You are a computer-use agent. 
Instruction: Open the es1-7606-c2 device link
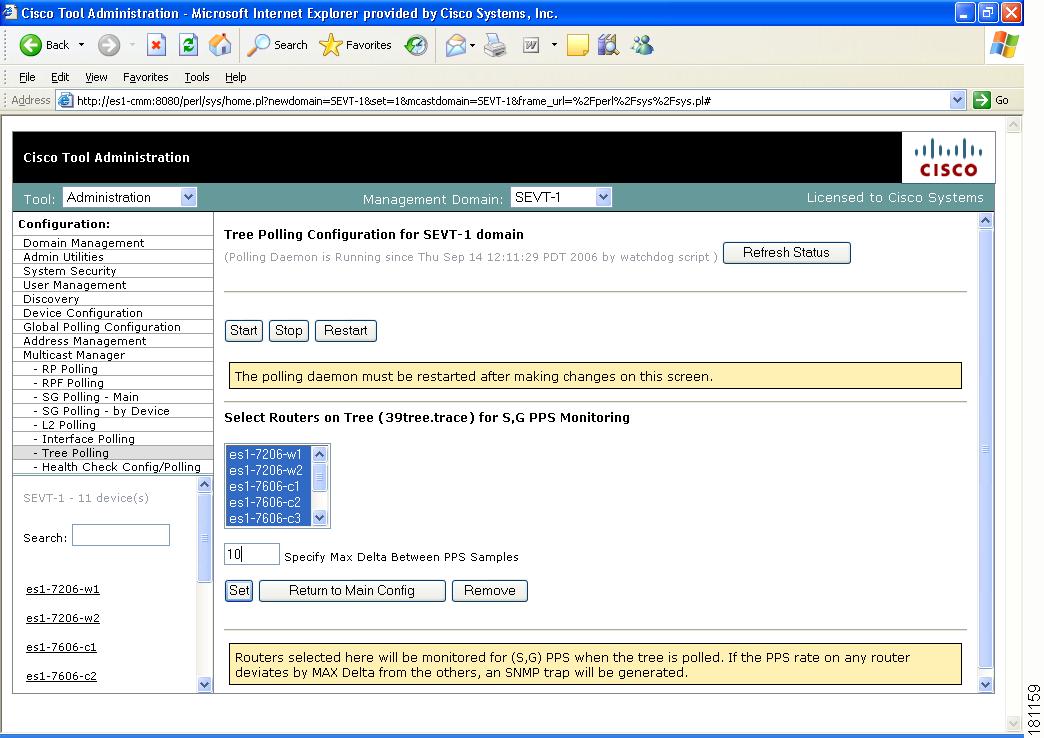[61, 676]
